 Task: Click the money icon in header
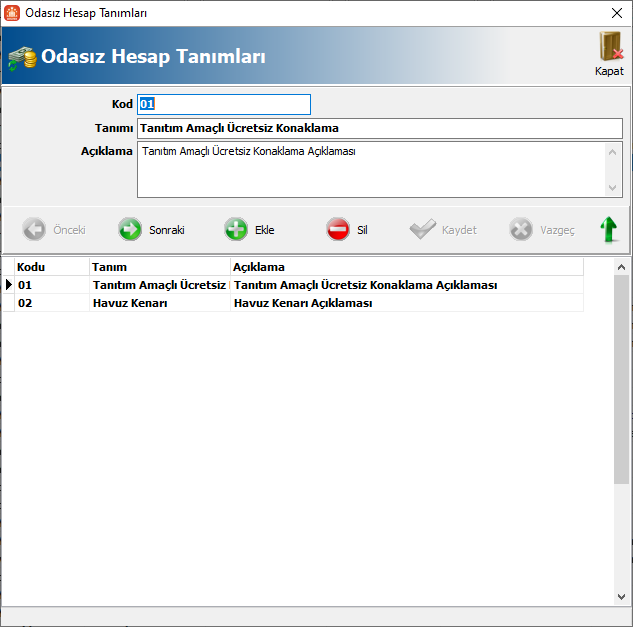click(21, 58)
